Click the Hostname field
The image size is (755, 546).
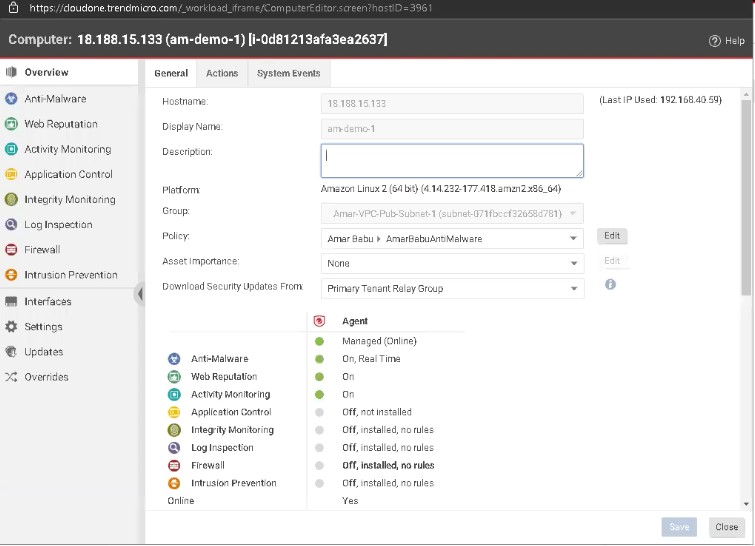452,104
